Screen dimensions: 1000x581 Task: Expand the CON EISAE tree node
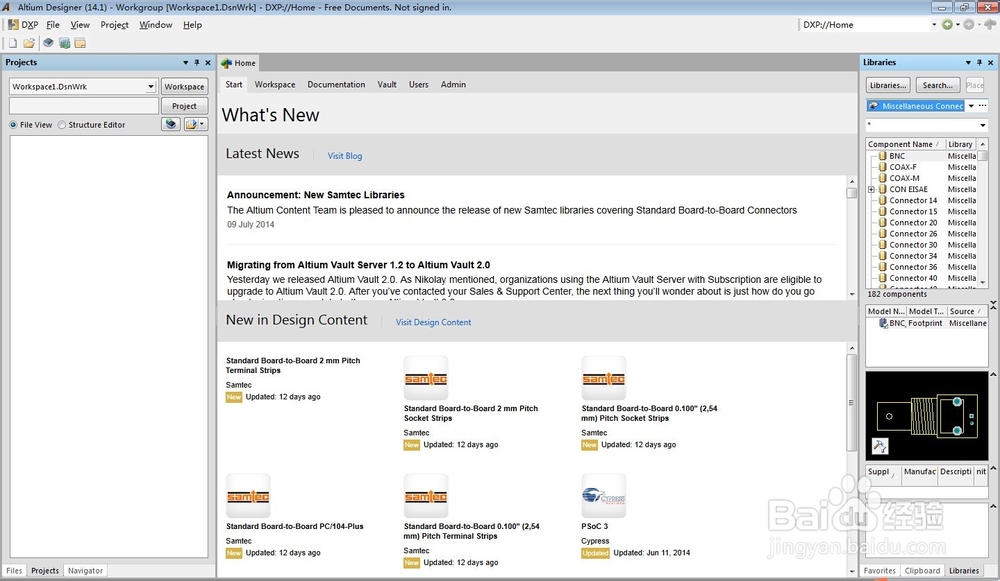[871, 189]
